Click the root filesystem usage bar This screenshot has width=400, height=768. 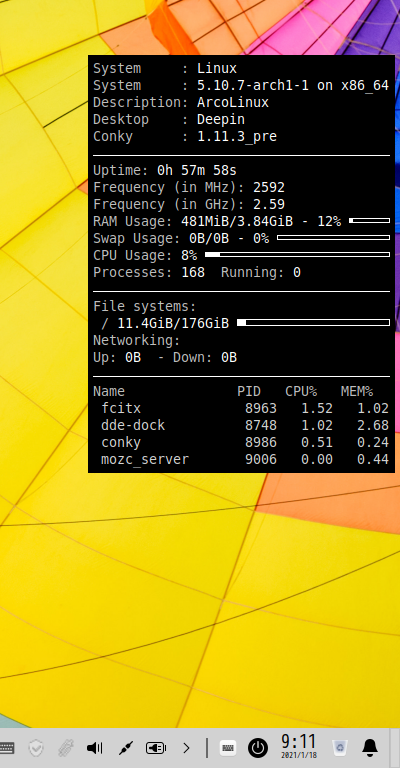(x=313, y=322)
